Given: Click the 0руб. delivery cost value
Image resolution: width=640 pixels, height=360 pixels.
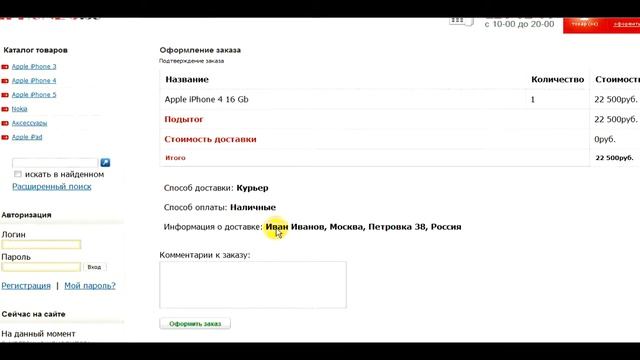Looking at the screenshot, I should click(x=605, y=139).
